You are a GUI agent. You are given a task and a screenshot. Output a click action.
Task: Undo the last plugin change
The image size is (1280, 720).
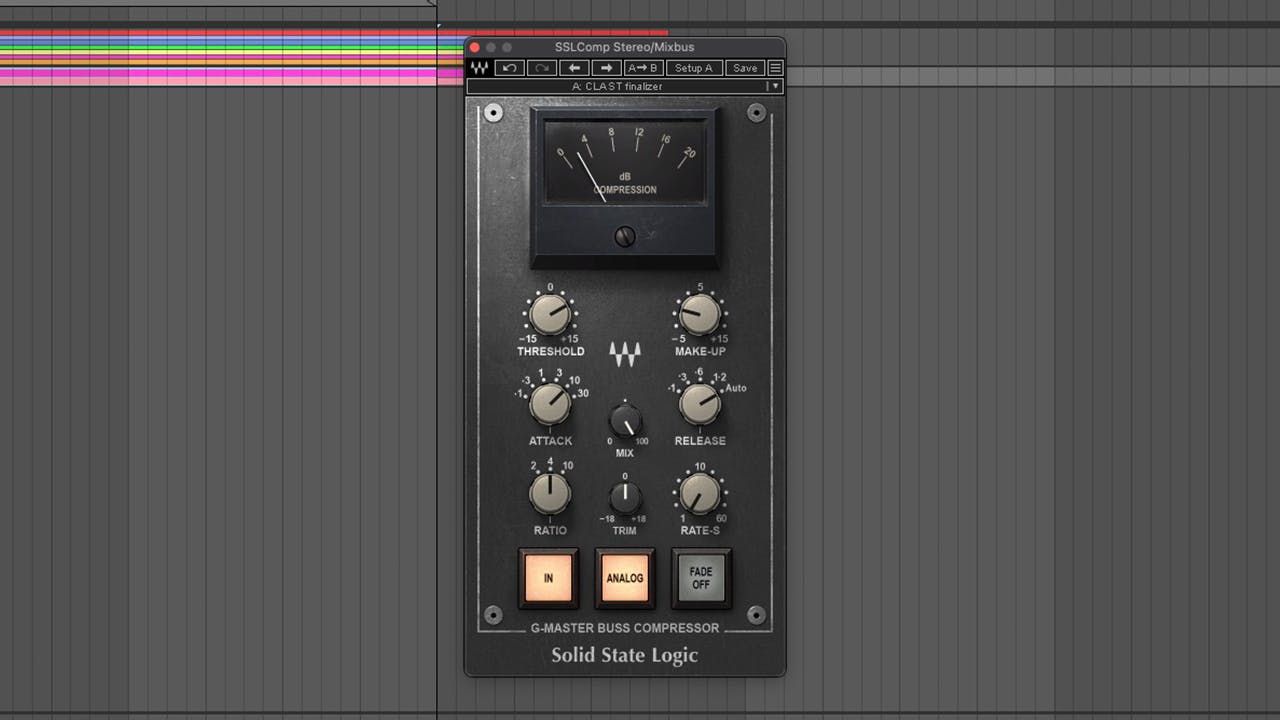click(x=510, y=68)
